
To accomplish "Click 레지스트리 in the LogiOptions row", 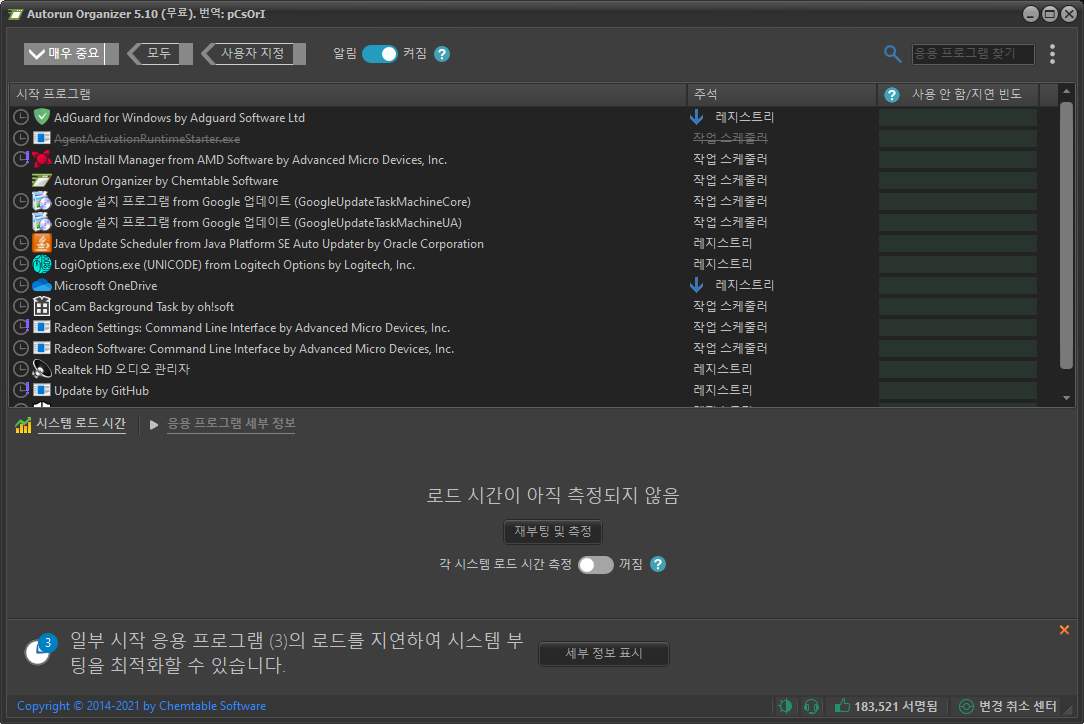I will pyautogui.click(x=722, y=264).
